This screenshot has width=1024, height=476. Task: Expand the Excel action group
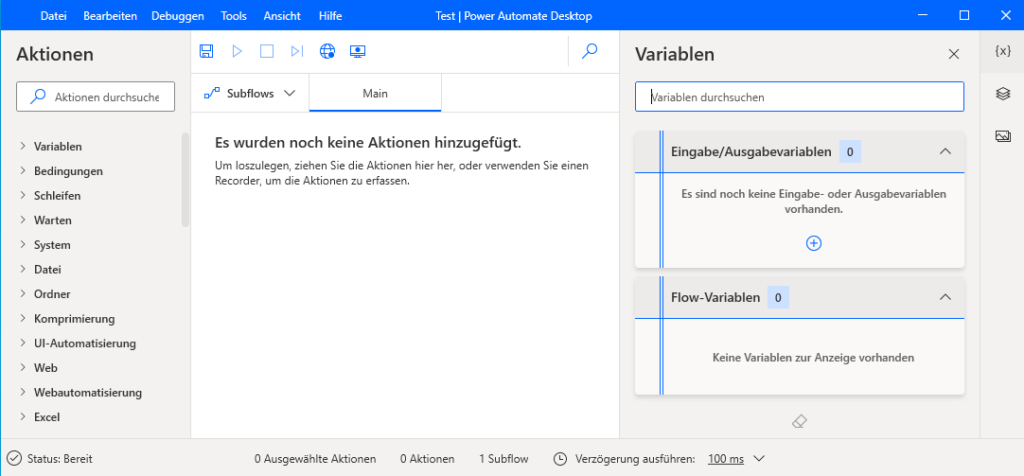click(x=24, y=417)
